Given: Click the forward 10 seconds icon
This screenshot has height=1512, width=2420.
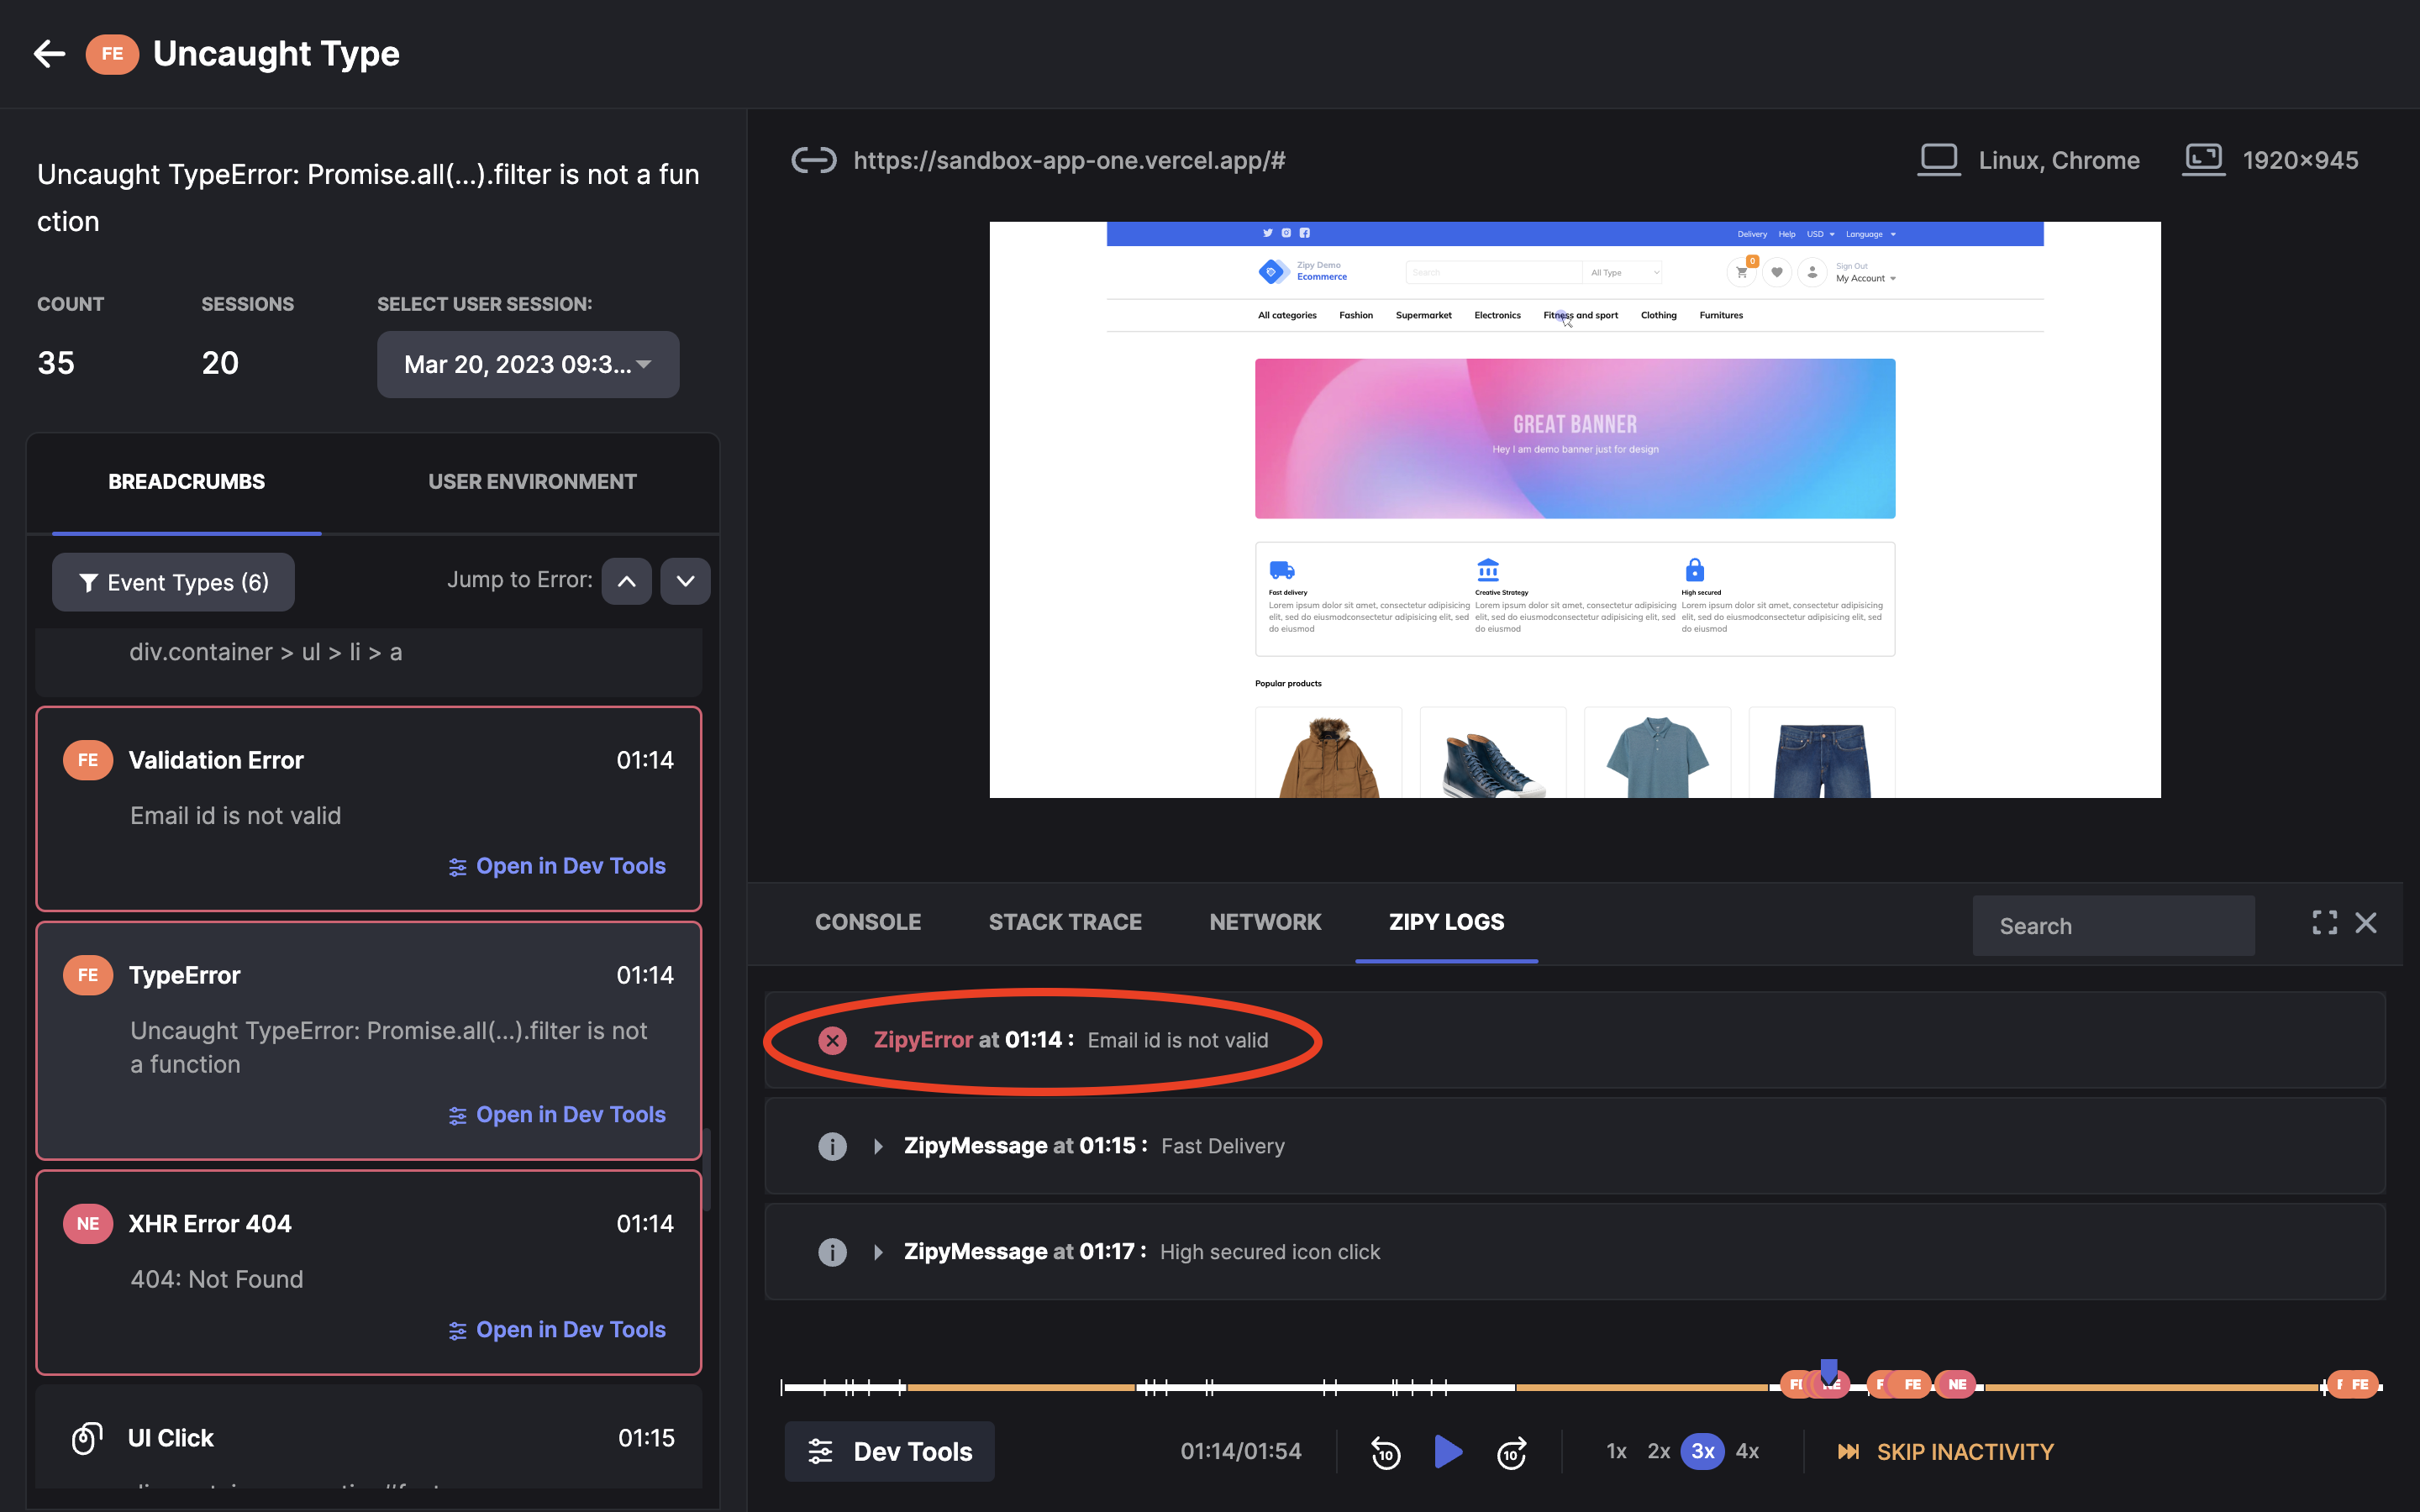Looking at the screenshot, I should coord(1511,1452).
